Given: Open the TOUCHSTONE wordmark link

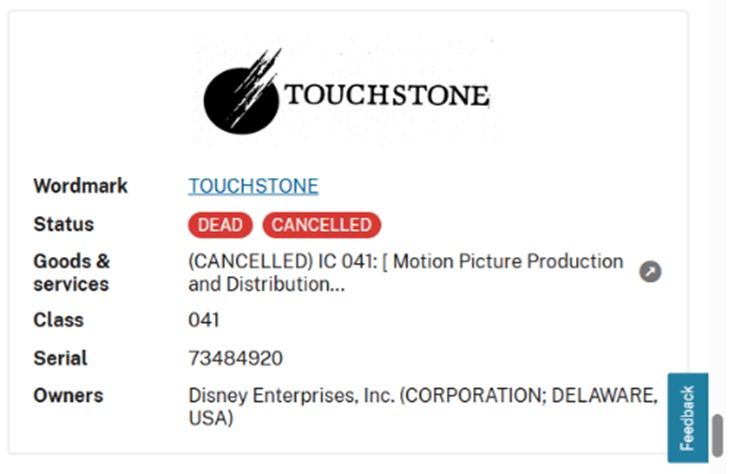Looking at the screenshot, I should click(x=253, y=186).
